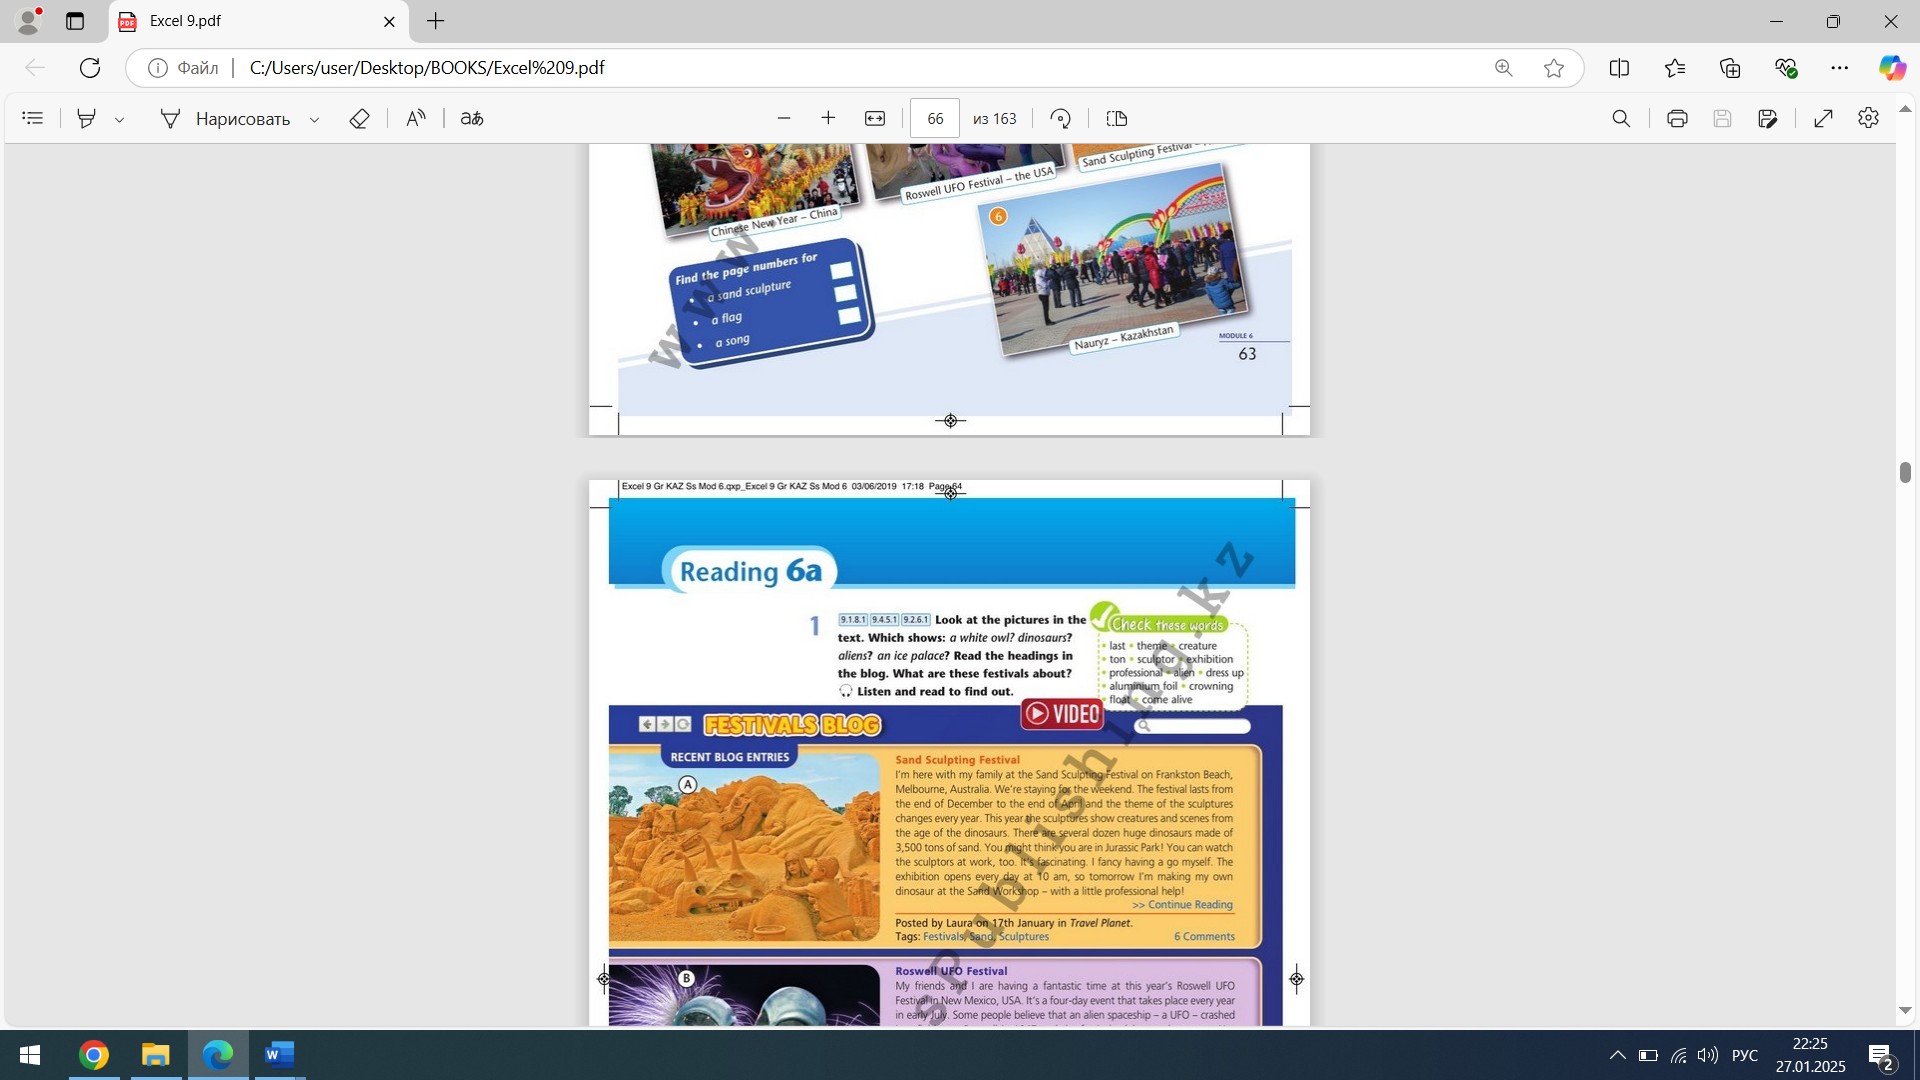The image size is (1920, 1080).
Task: Open the table of contents sidebar
Action: point(32,118)
